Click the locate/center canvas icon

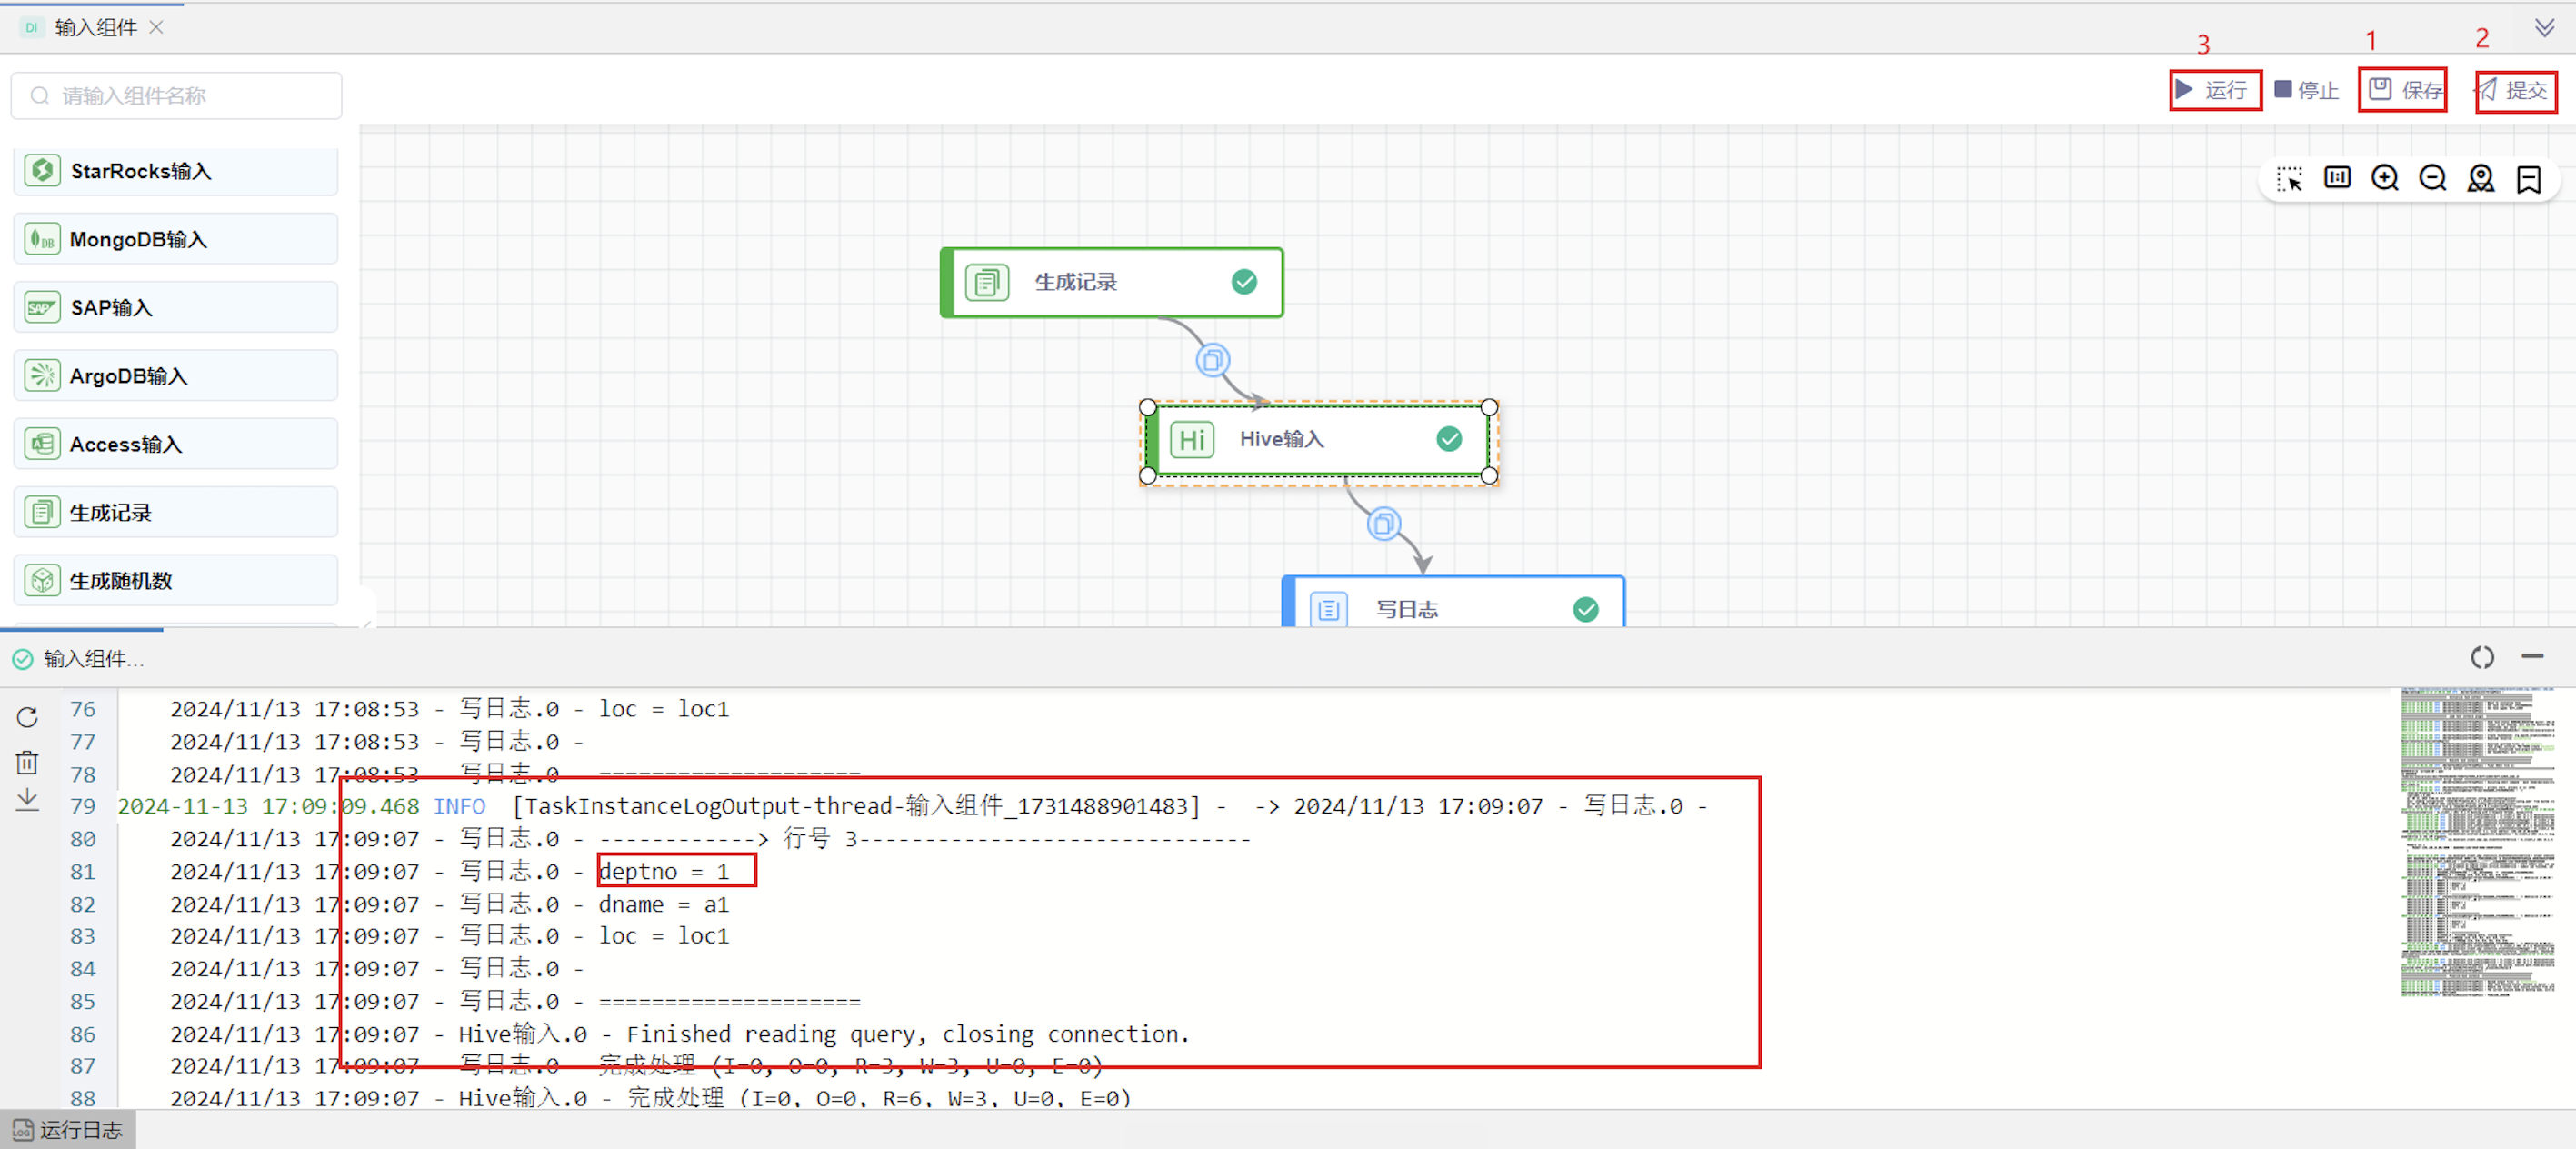pyautogui.click(x=2480, y=178)
